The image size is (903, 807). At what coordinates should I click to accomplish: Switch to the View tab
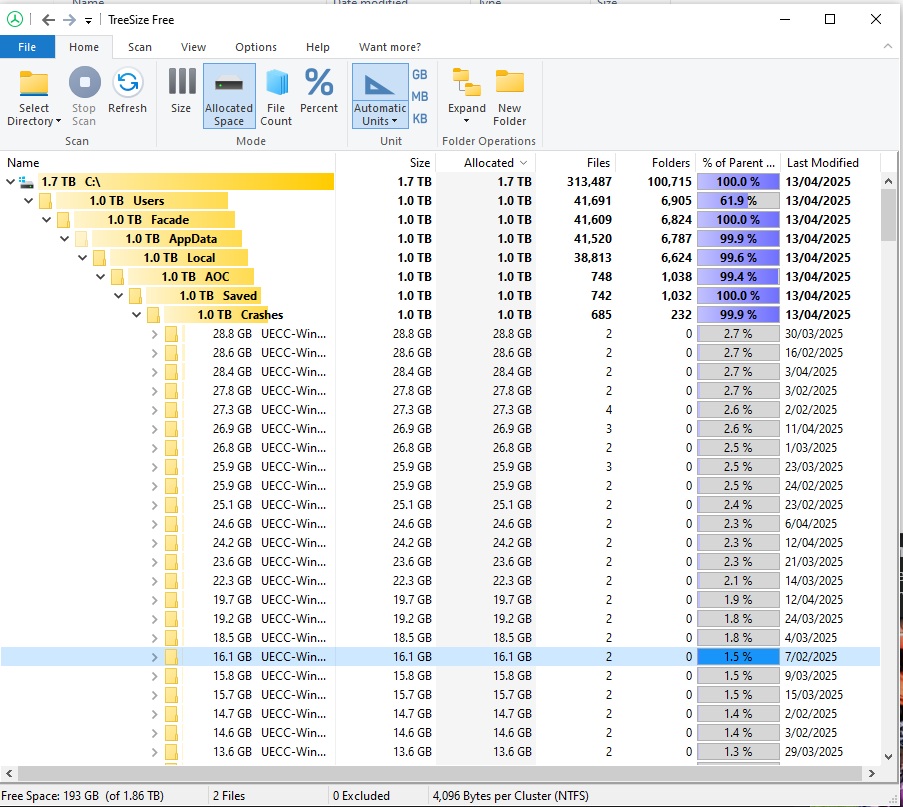click(x=194, y=47)
